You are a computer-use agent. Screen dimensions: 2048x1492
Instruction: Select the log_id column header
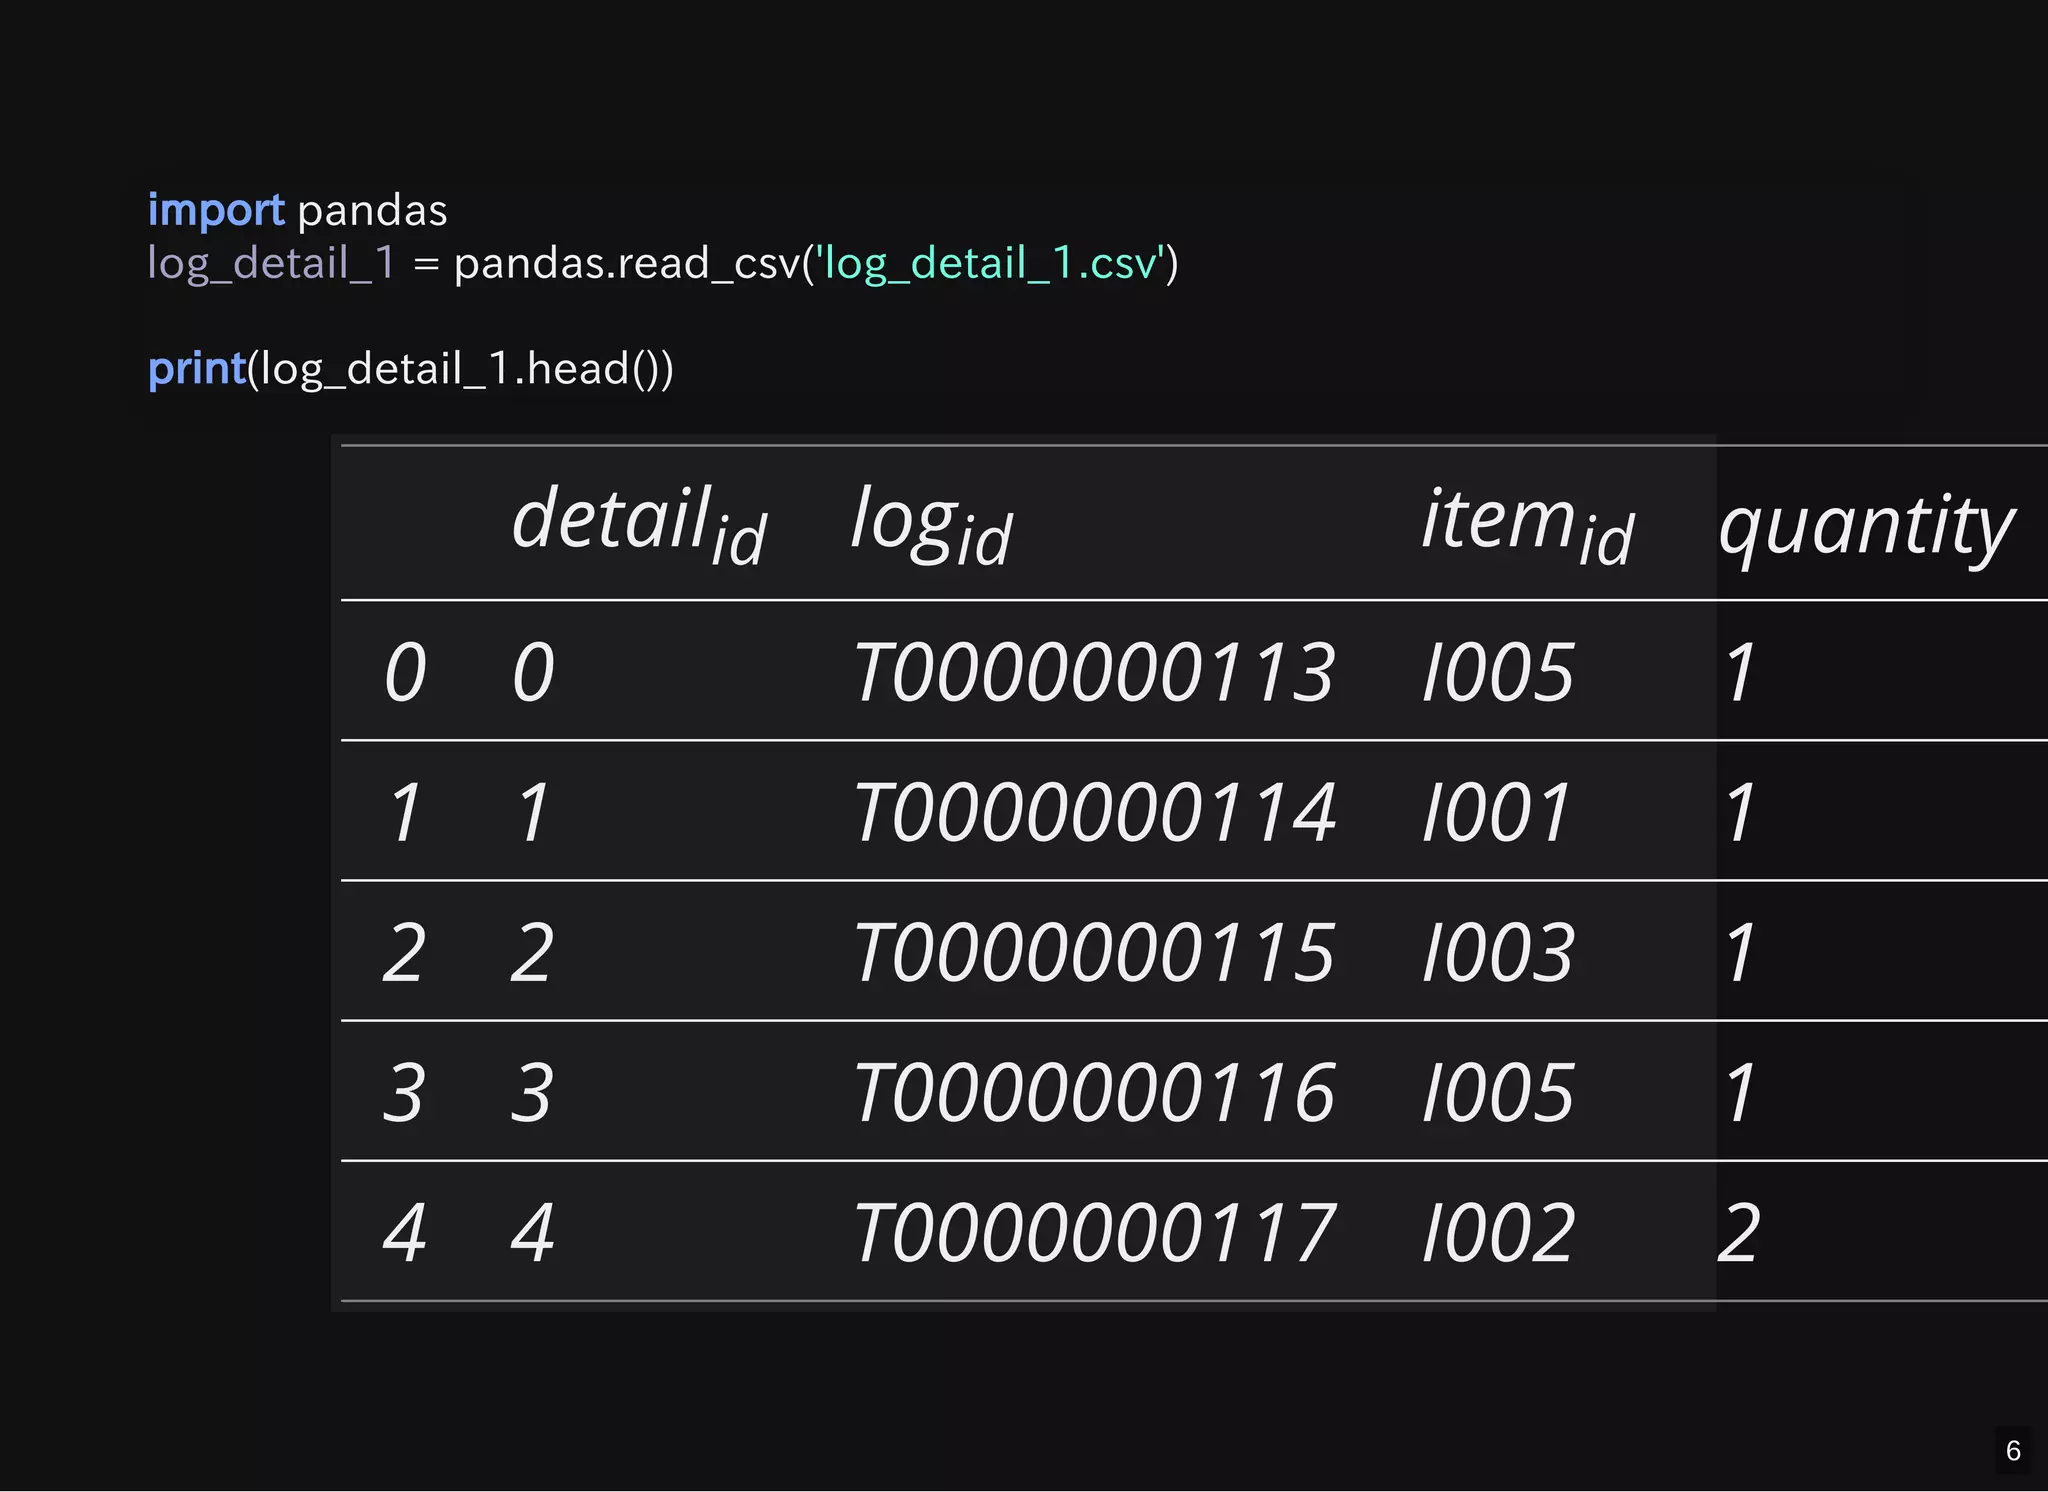[x=931, y=524]
